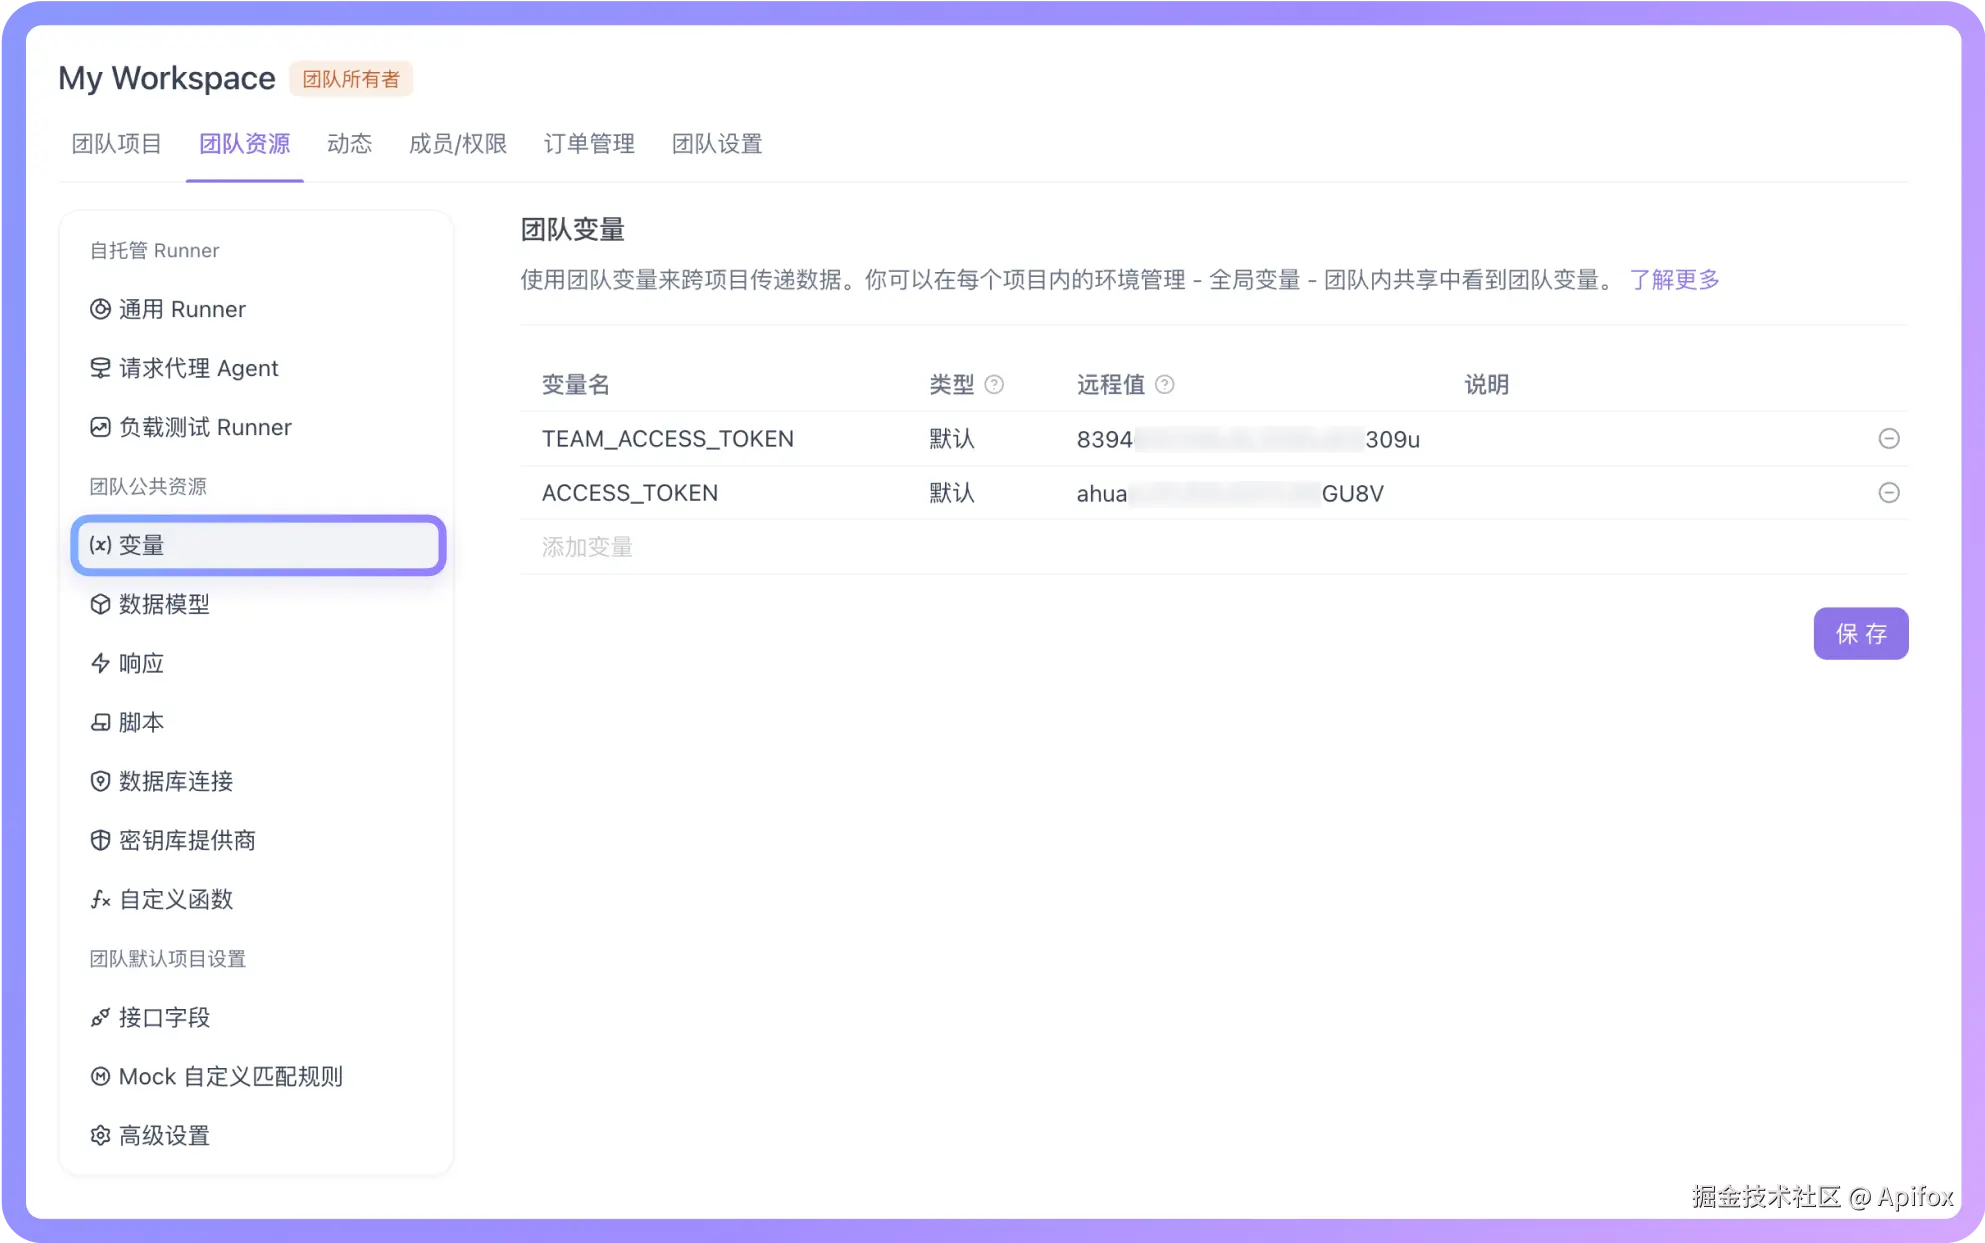Click the 添加变量 input field
1985x1243 pixels.
587,547
